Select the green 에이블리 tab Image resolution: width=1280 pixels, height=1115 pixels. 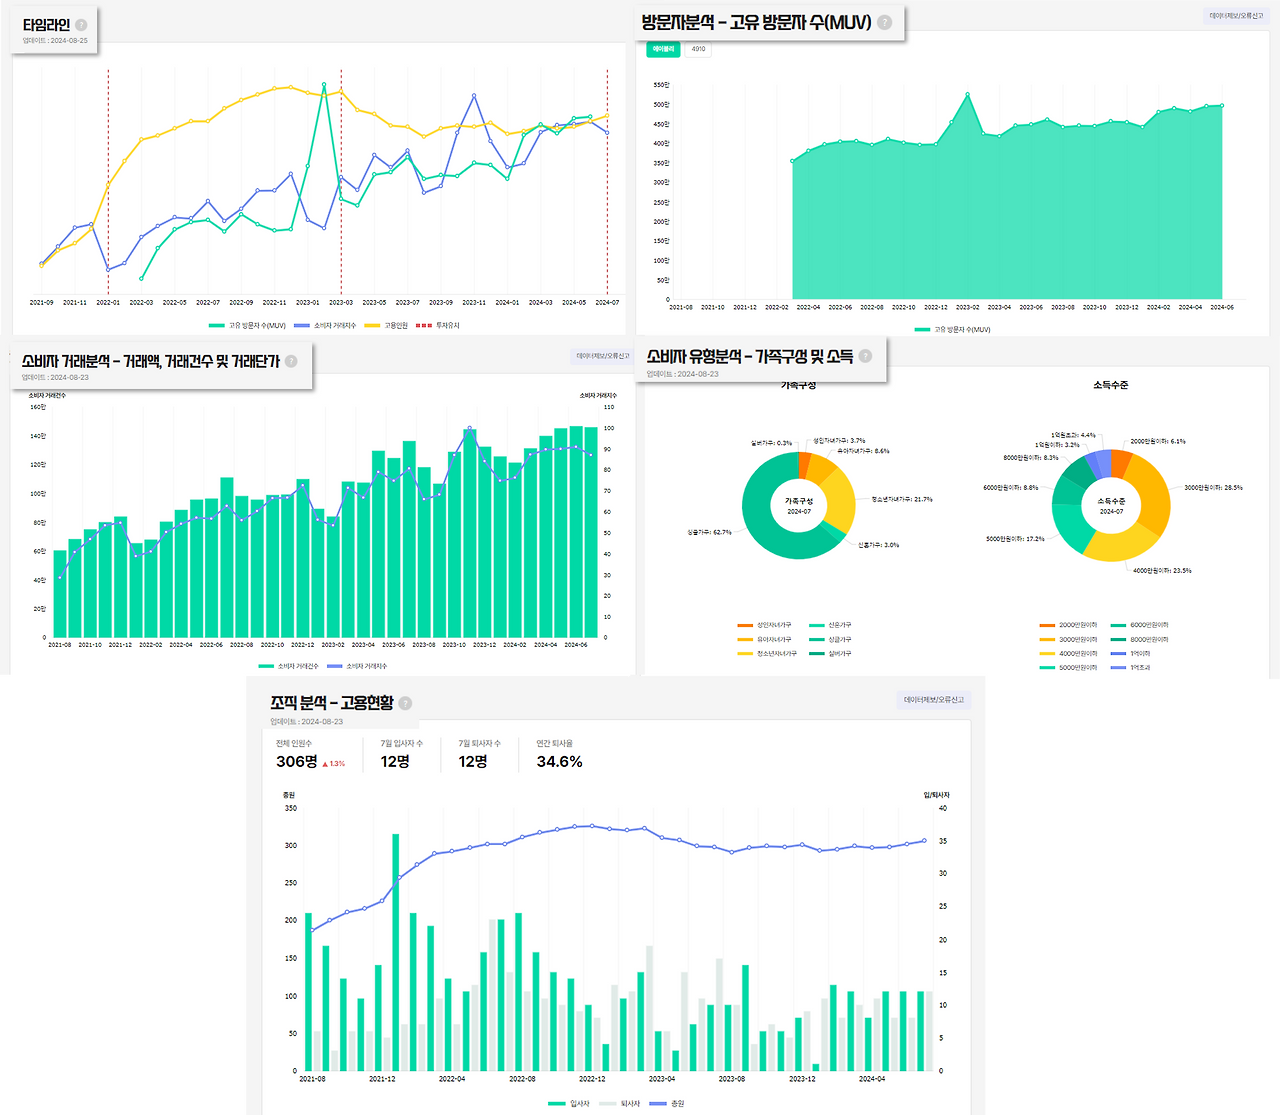[x=664, y=49]
